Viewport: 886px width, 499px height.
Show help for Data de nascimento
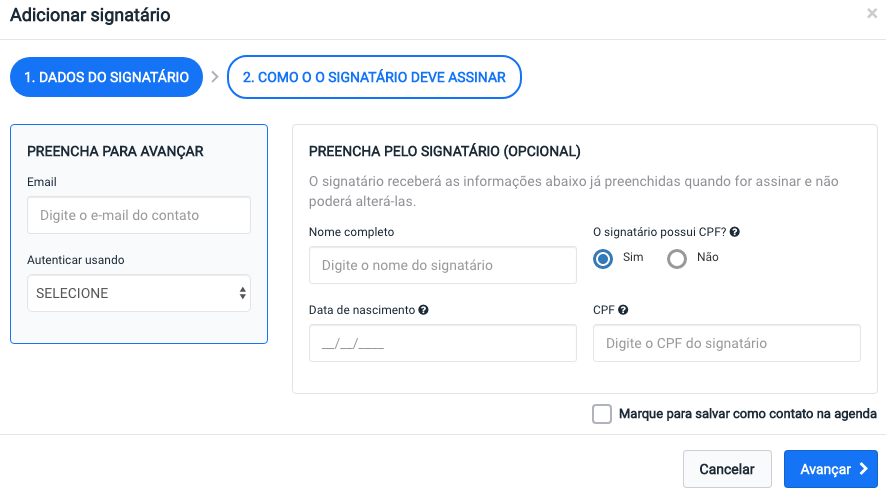[x=423, y=310]
